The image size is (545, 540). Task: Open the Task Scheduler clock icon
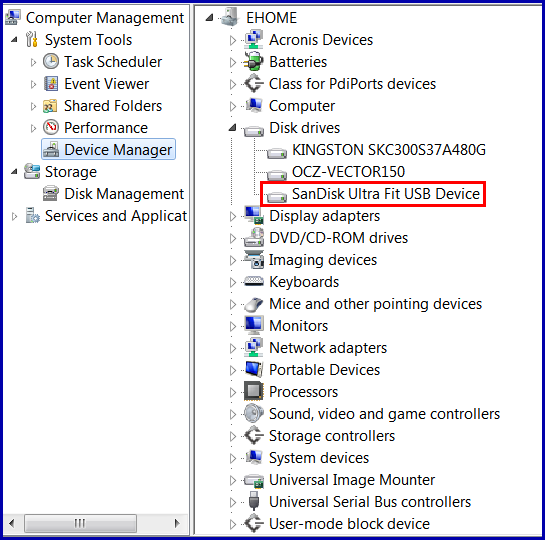(x=51, y=62)
